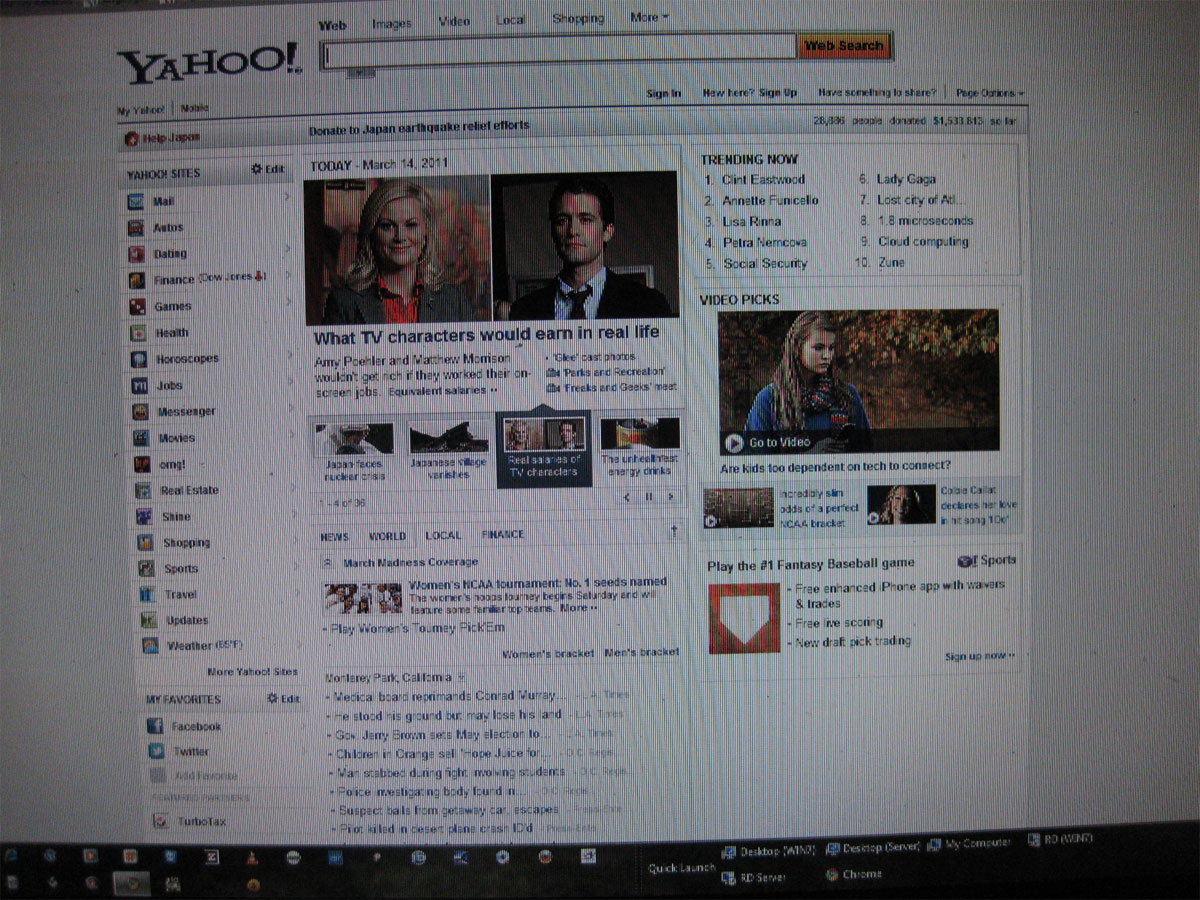
Task: Open the Shopping site icon
Action: (x=146, y=543)
